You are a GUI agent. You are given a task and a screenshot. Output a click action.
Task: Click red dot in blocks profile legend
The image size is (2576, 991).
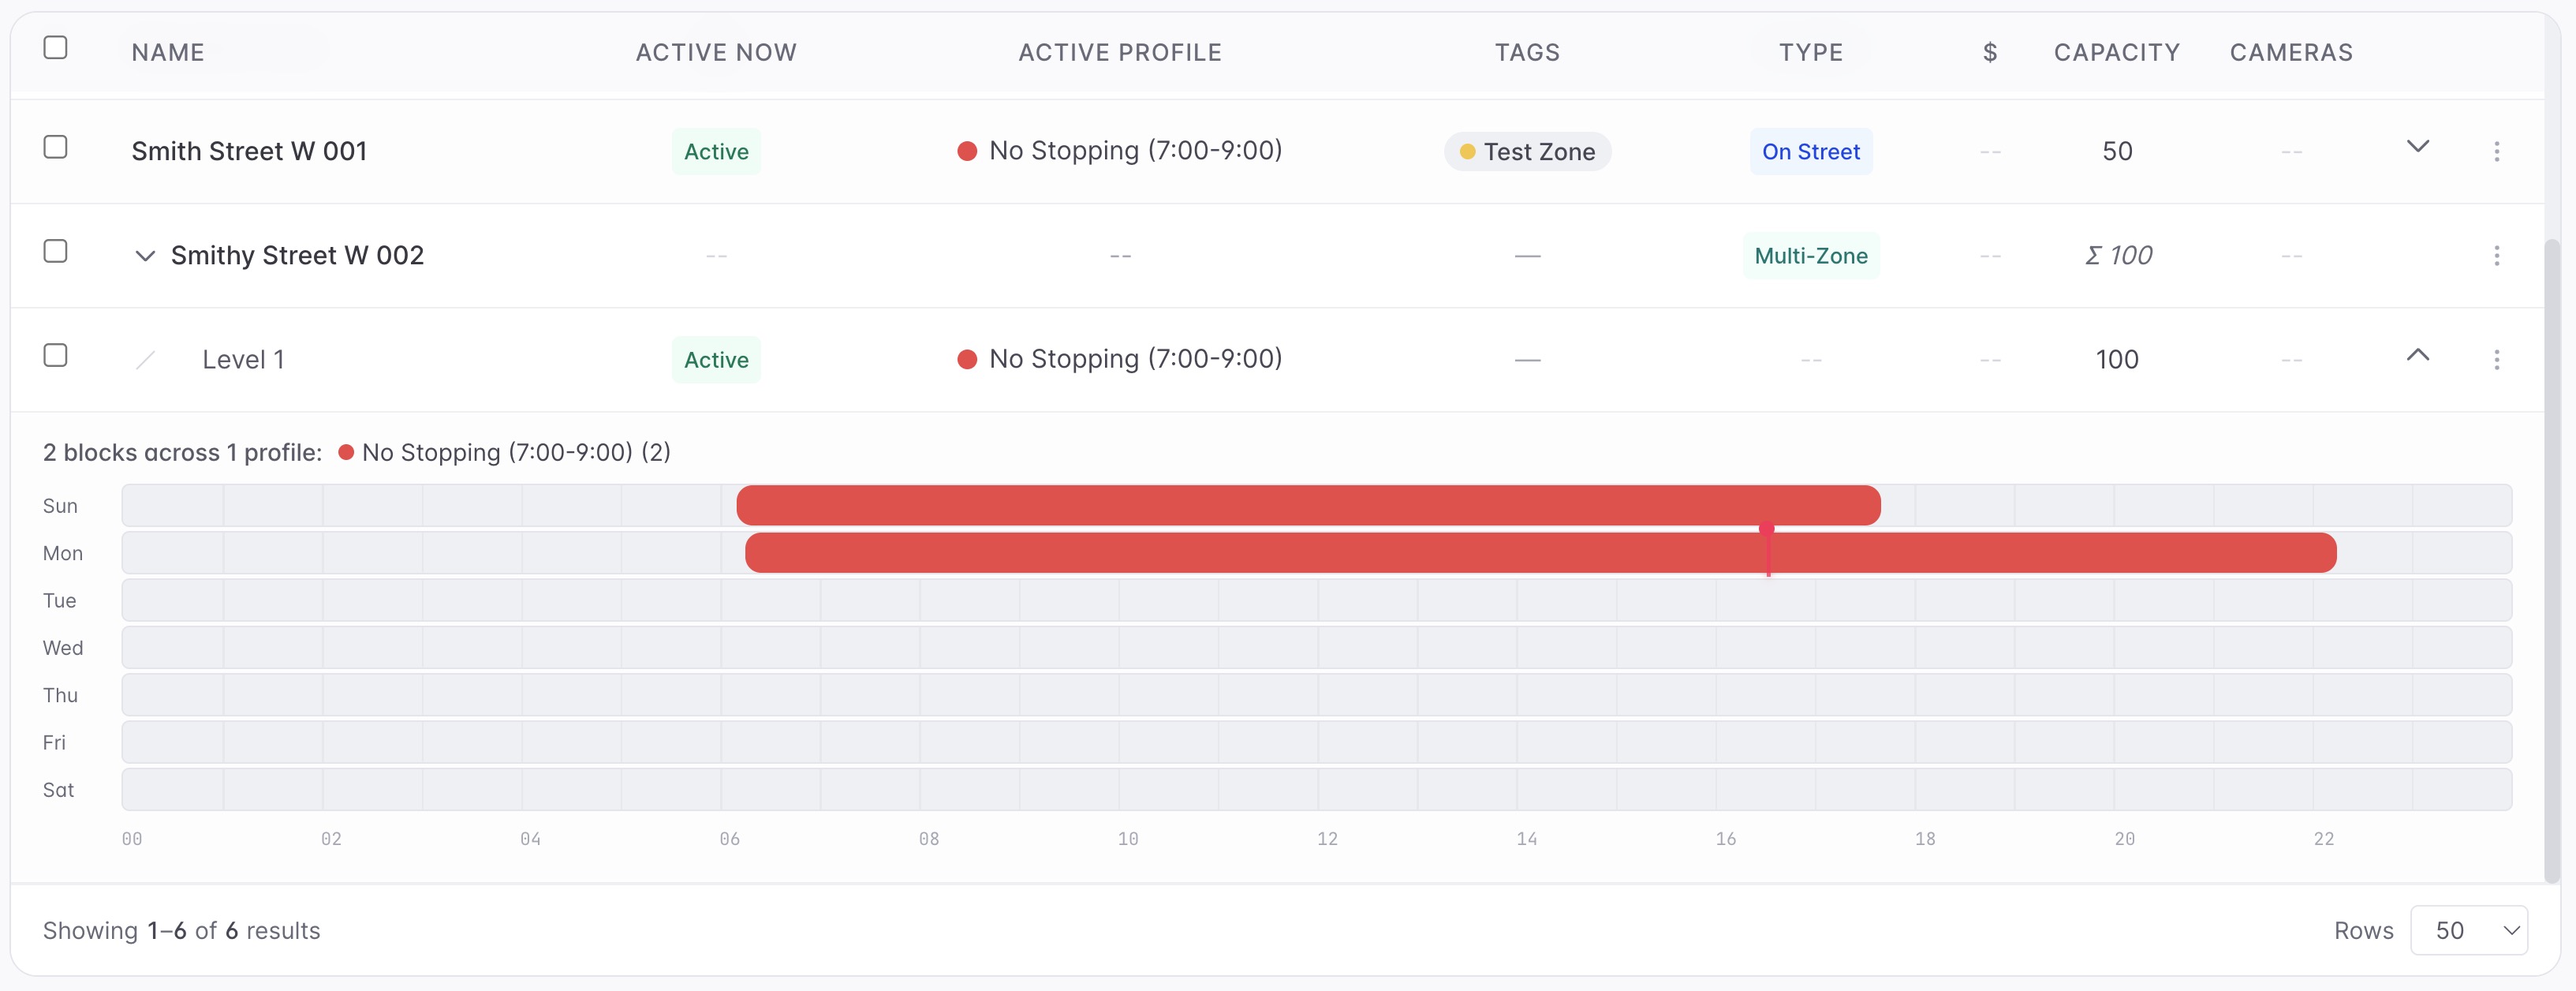click(x=346, y=452)
